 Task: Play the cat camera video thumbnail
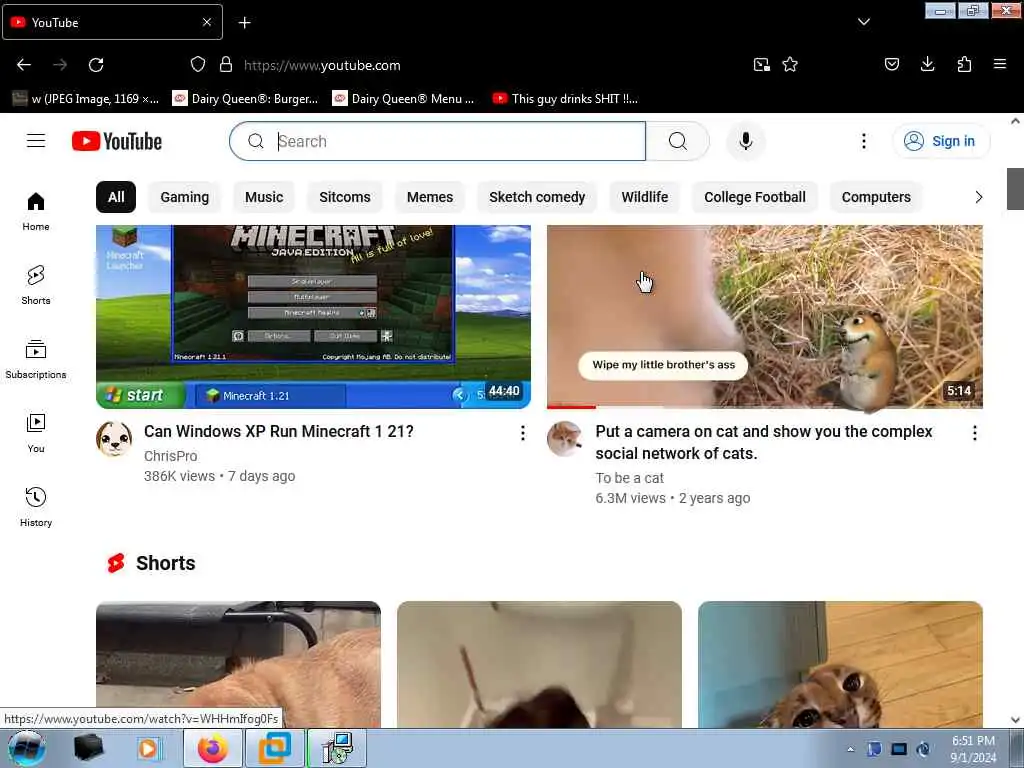click(765, 317)
